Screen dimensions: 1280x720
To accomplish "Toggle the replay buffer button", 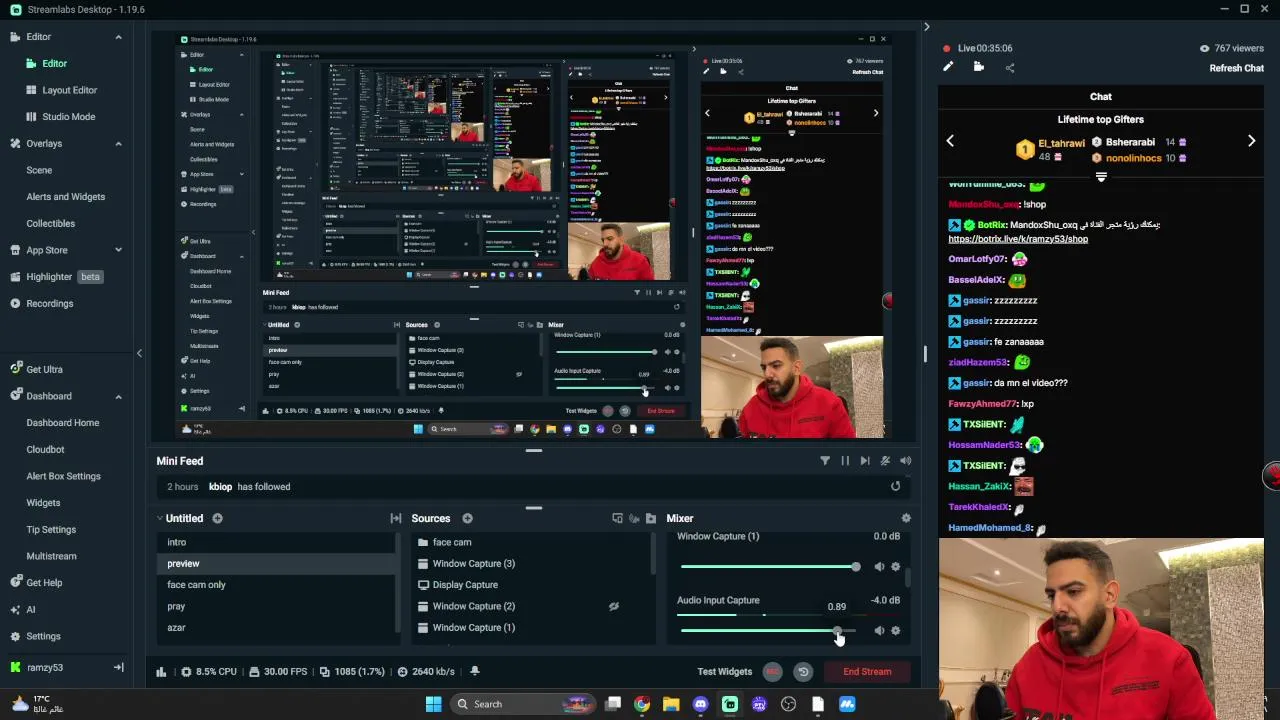I will 802,672.
